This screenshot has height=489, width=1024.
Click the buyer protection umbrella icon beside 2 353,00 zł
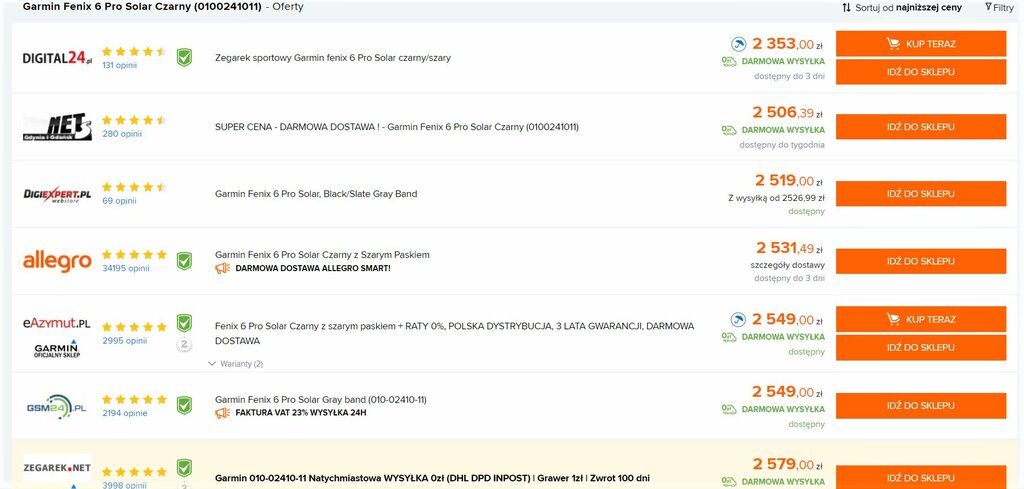point(738,44)
